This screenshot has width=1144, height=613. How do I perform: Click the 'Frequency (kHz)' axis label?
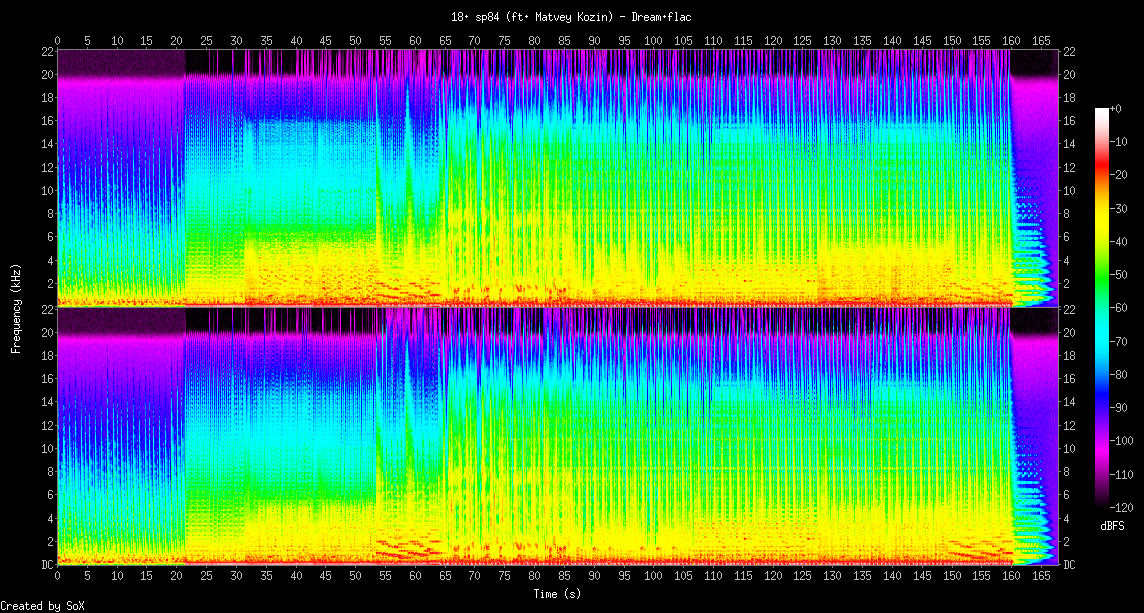point(16,307)
